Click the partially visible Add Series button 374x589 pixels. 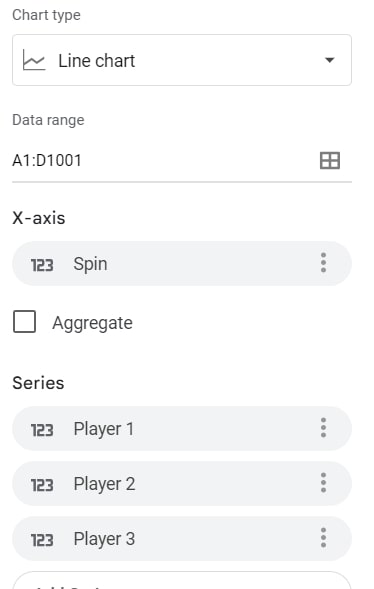coord(182,581)
